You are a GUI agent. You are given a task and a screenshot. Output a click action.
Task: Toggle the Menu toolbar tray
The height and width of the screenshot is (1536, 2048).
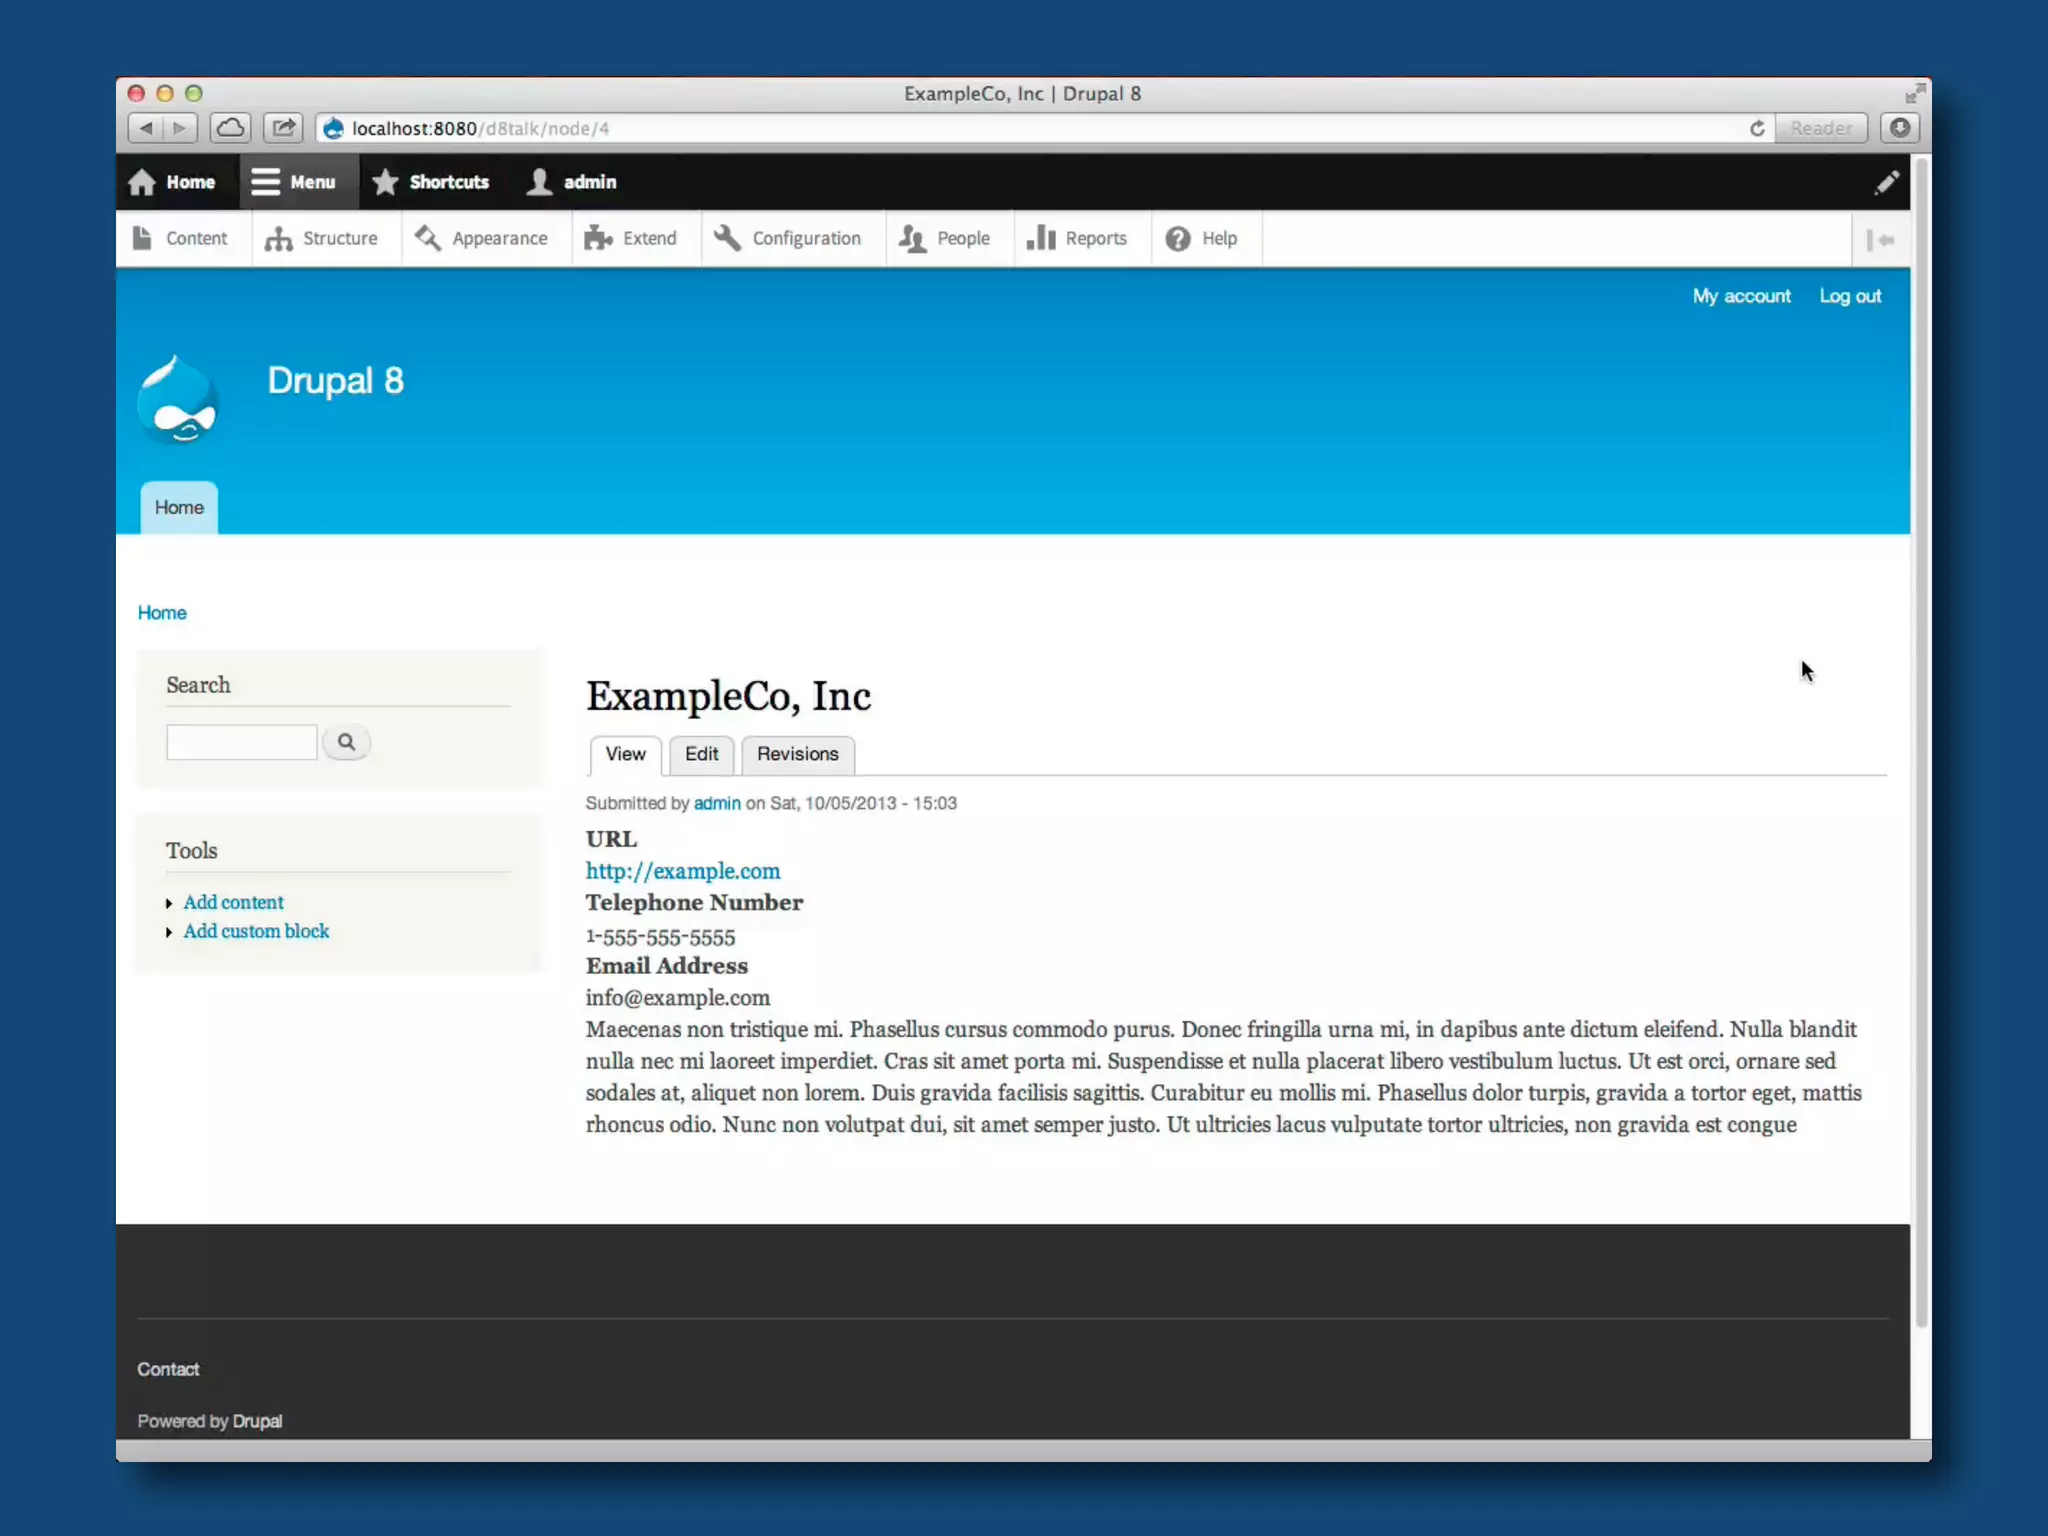(x=294, y=182)
